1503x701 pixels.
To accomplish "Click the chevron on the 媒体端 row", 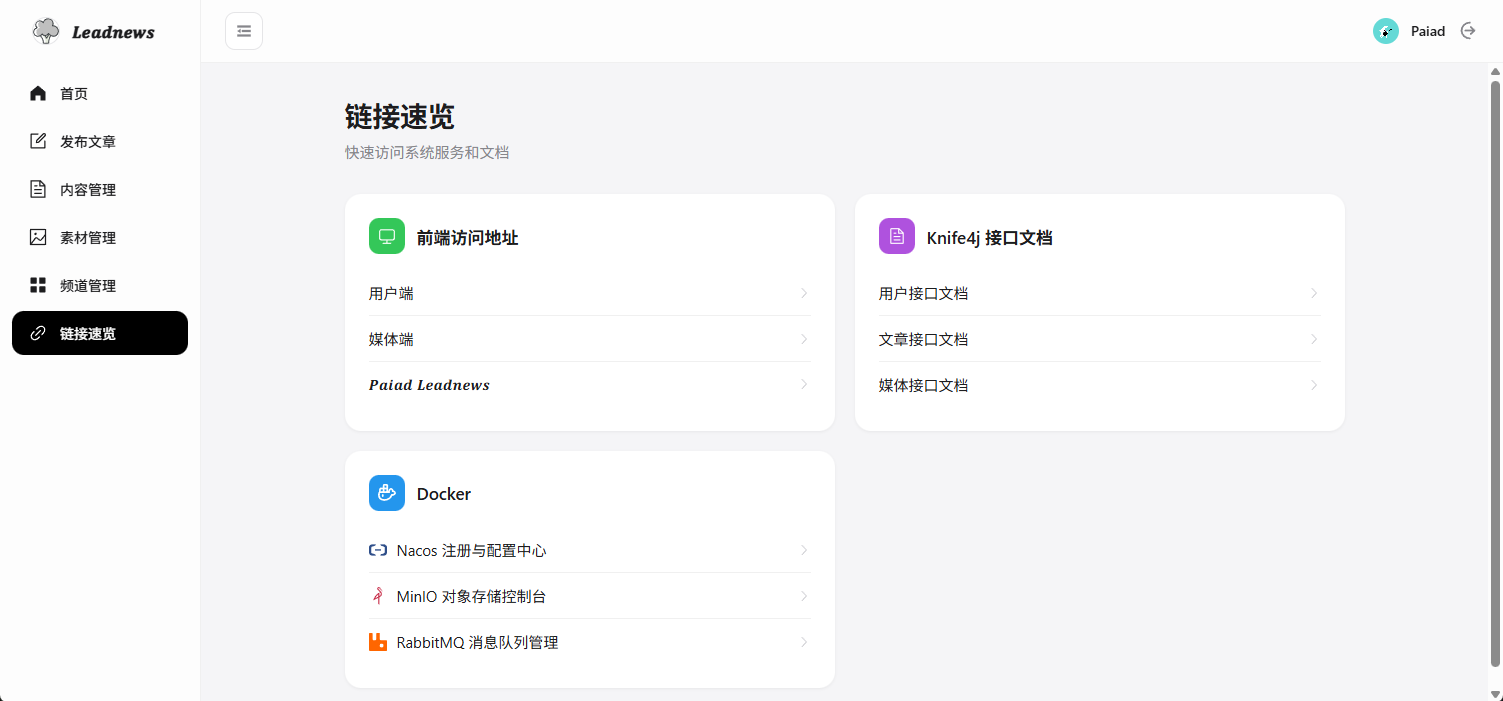I will click(804, 340).
